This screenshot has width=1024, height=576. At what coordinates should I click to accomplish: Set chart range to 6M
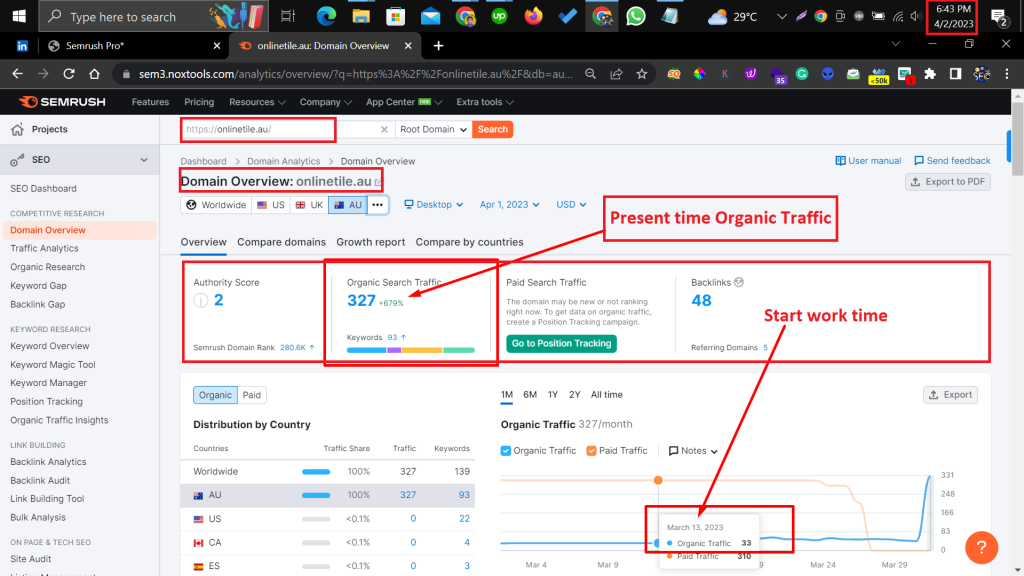[530, 394]
